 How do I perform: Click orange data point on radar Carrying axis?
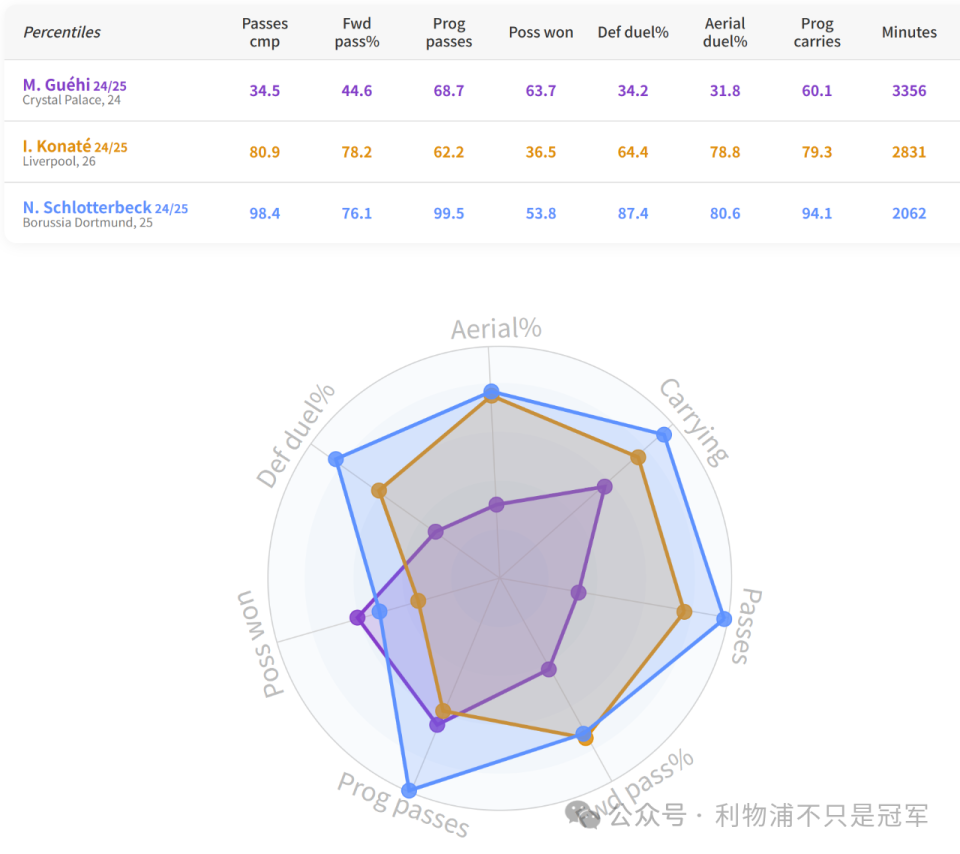(x=638, y=457)
